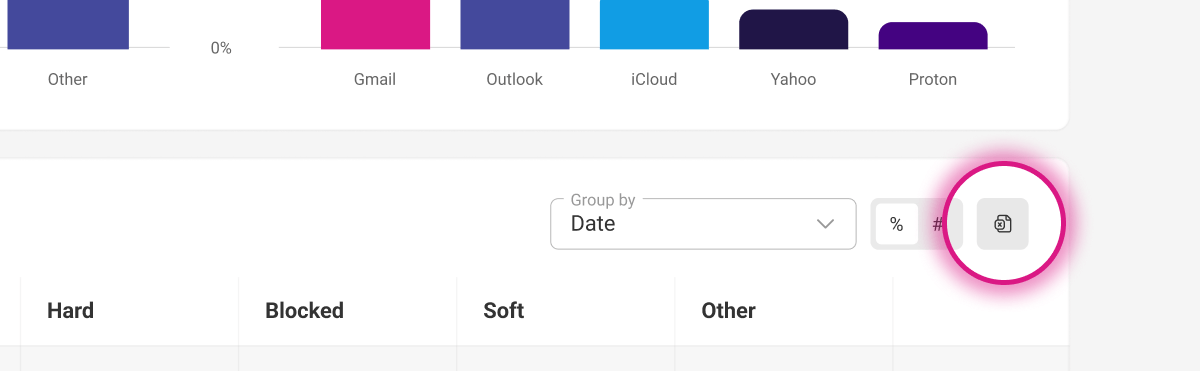Click the Outlook axis label
Viewport: 1200px width, 371px height.
pyautogui.click(x=515, y=79)
